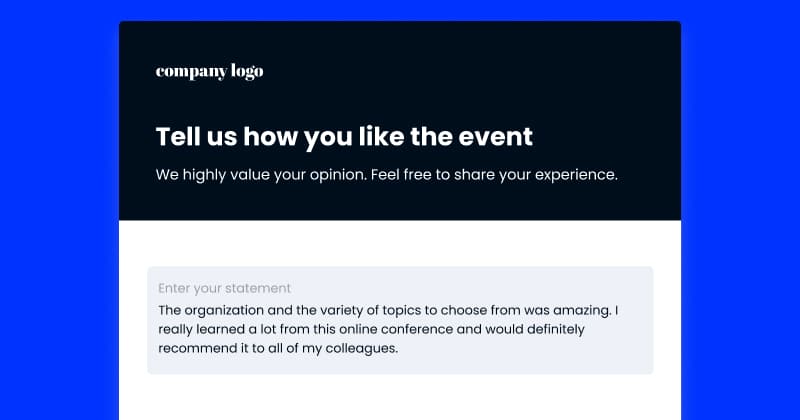The image size is (800, 420).
Task: Place cursor after "colleagues." in the statement
Action: (398, 349)
